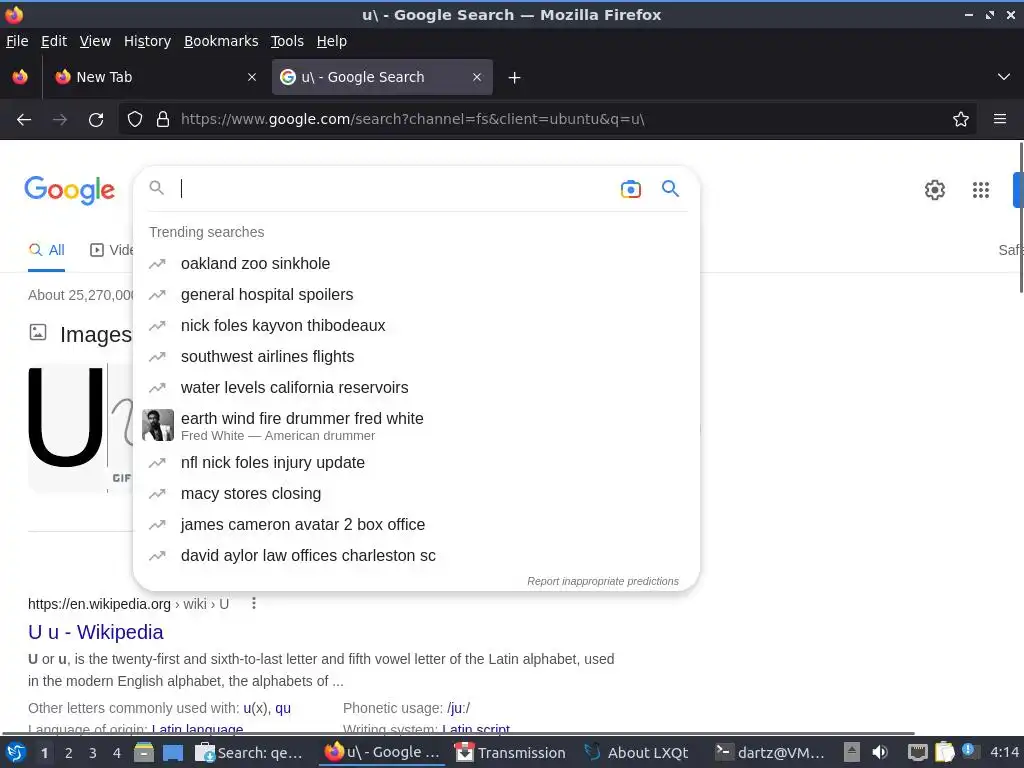Screen dimensions: 1024x768
Task: Open Google quick settings gear
Action: point(935,190)
